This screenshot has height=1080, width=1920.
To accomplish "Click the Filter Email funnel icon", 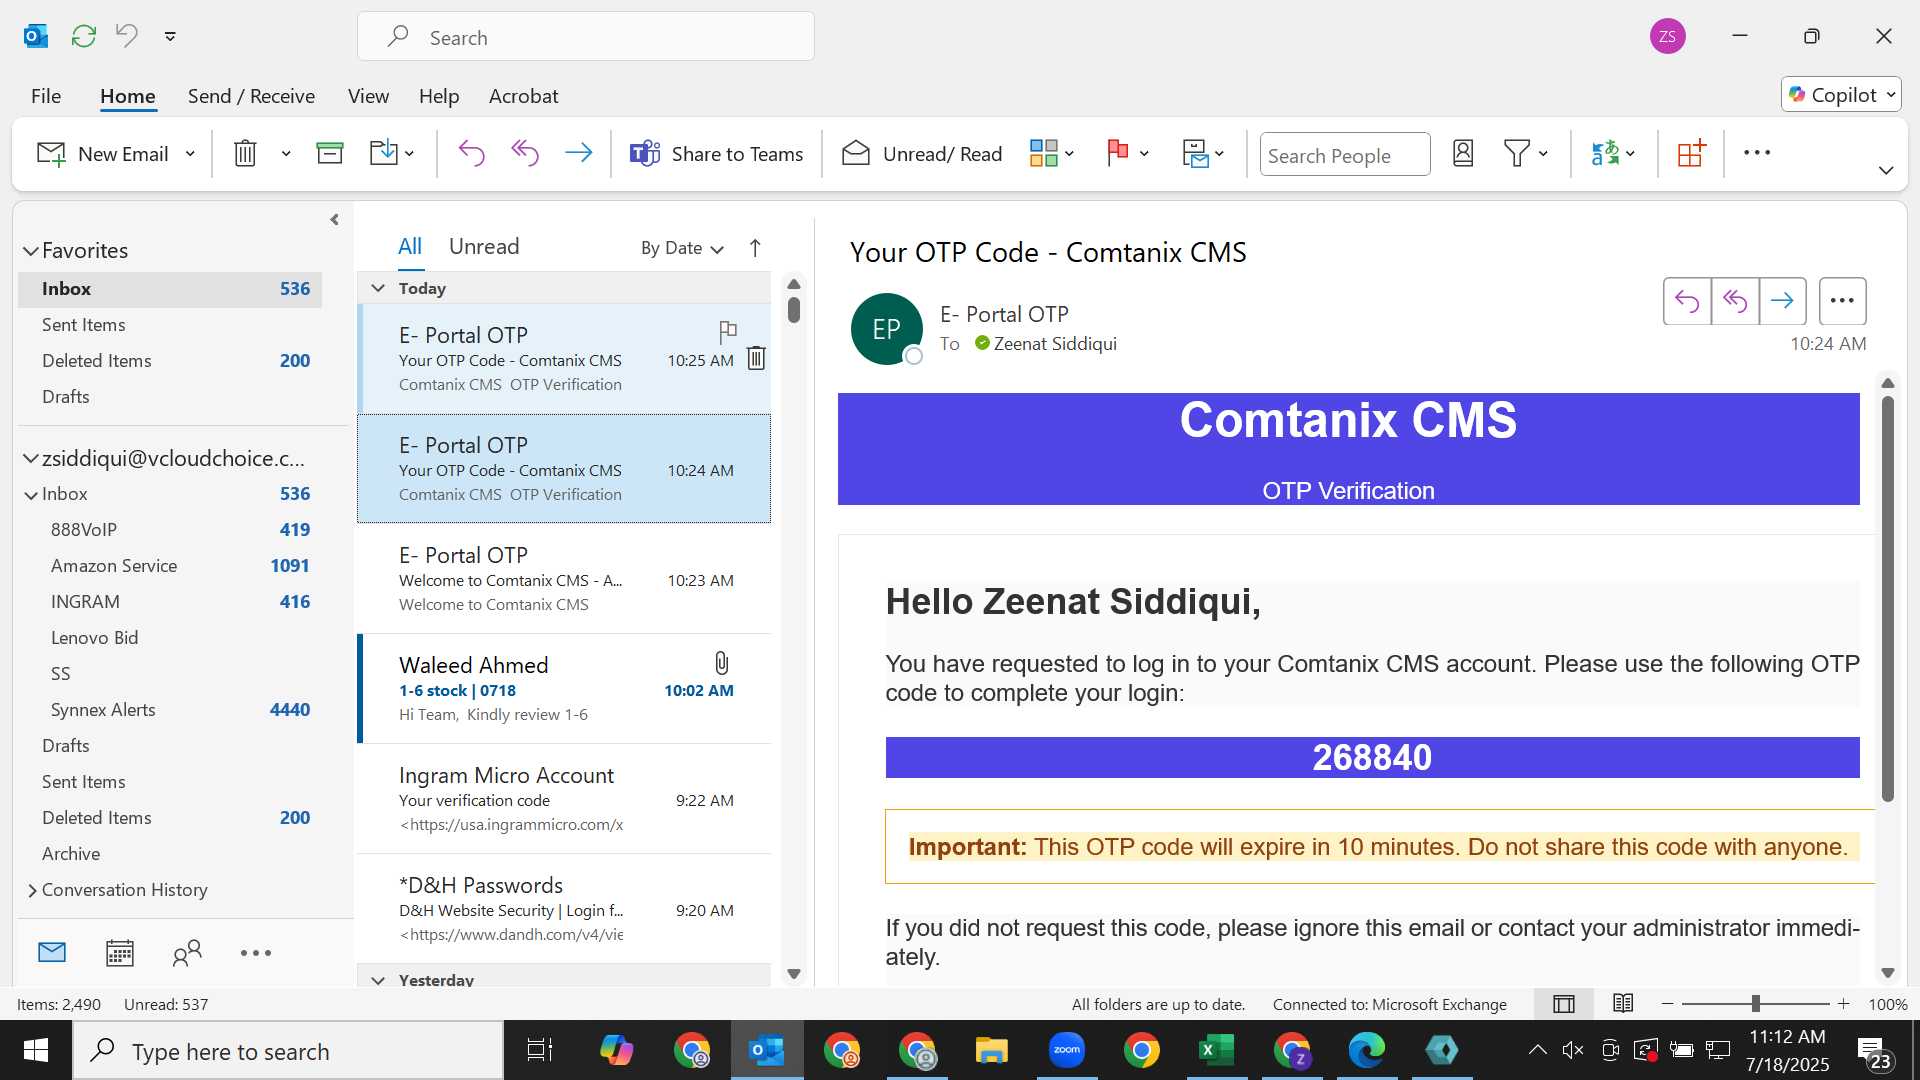I will [1517, 153].
